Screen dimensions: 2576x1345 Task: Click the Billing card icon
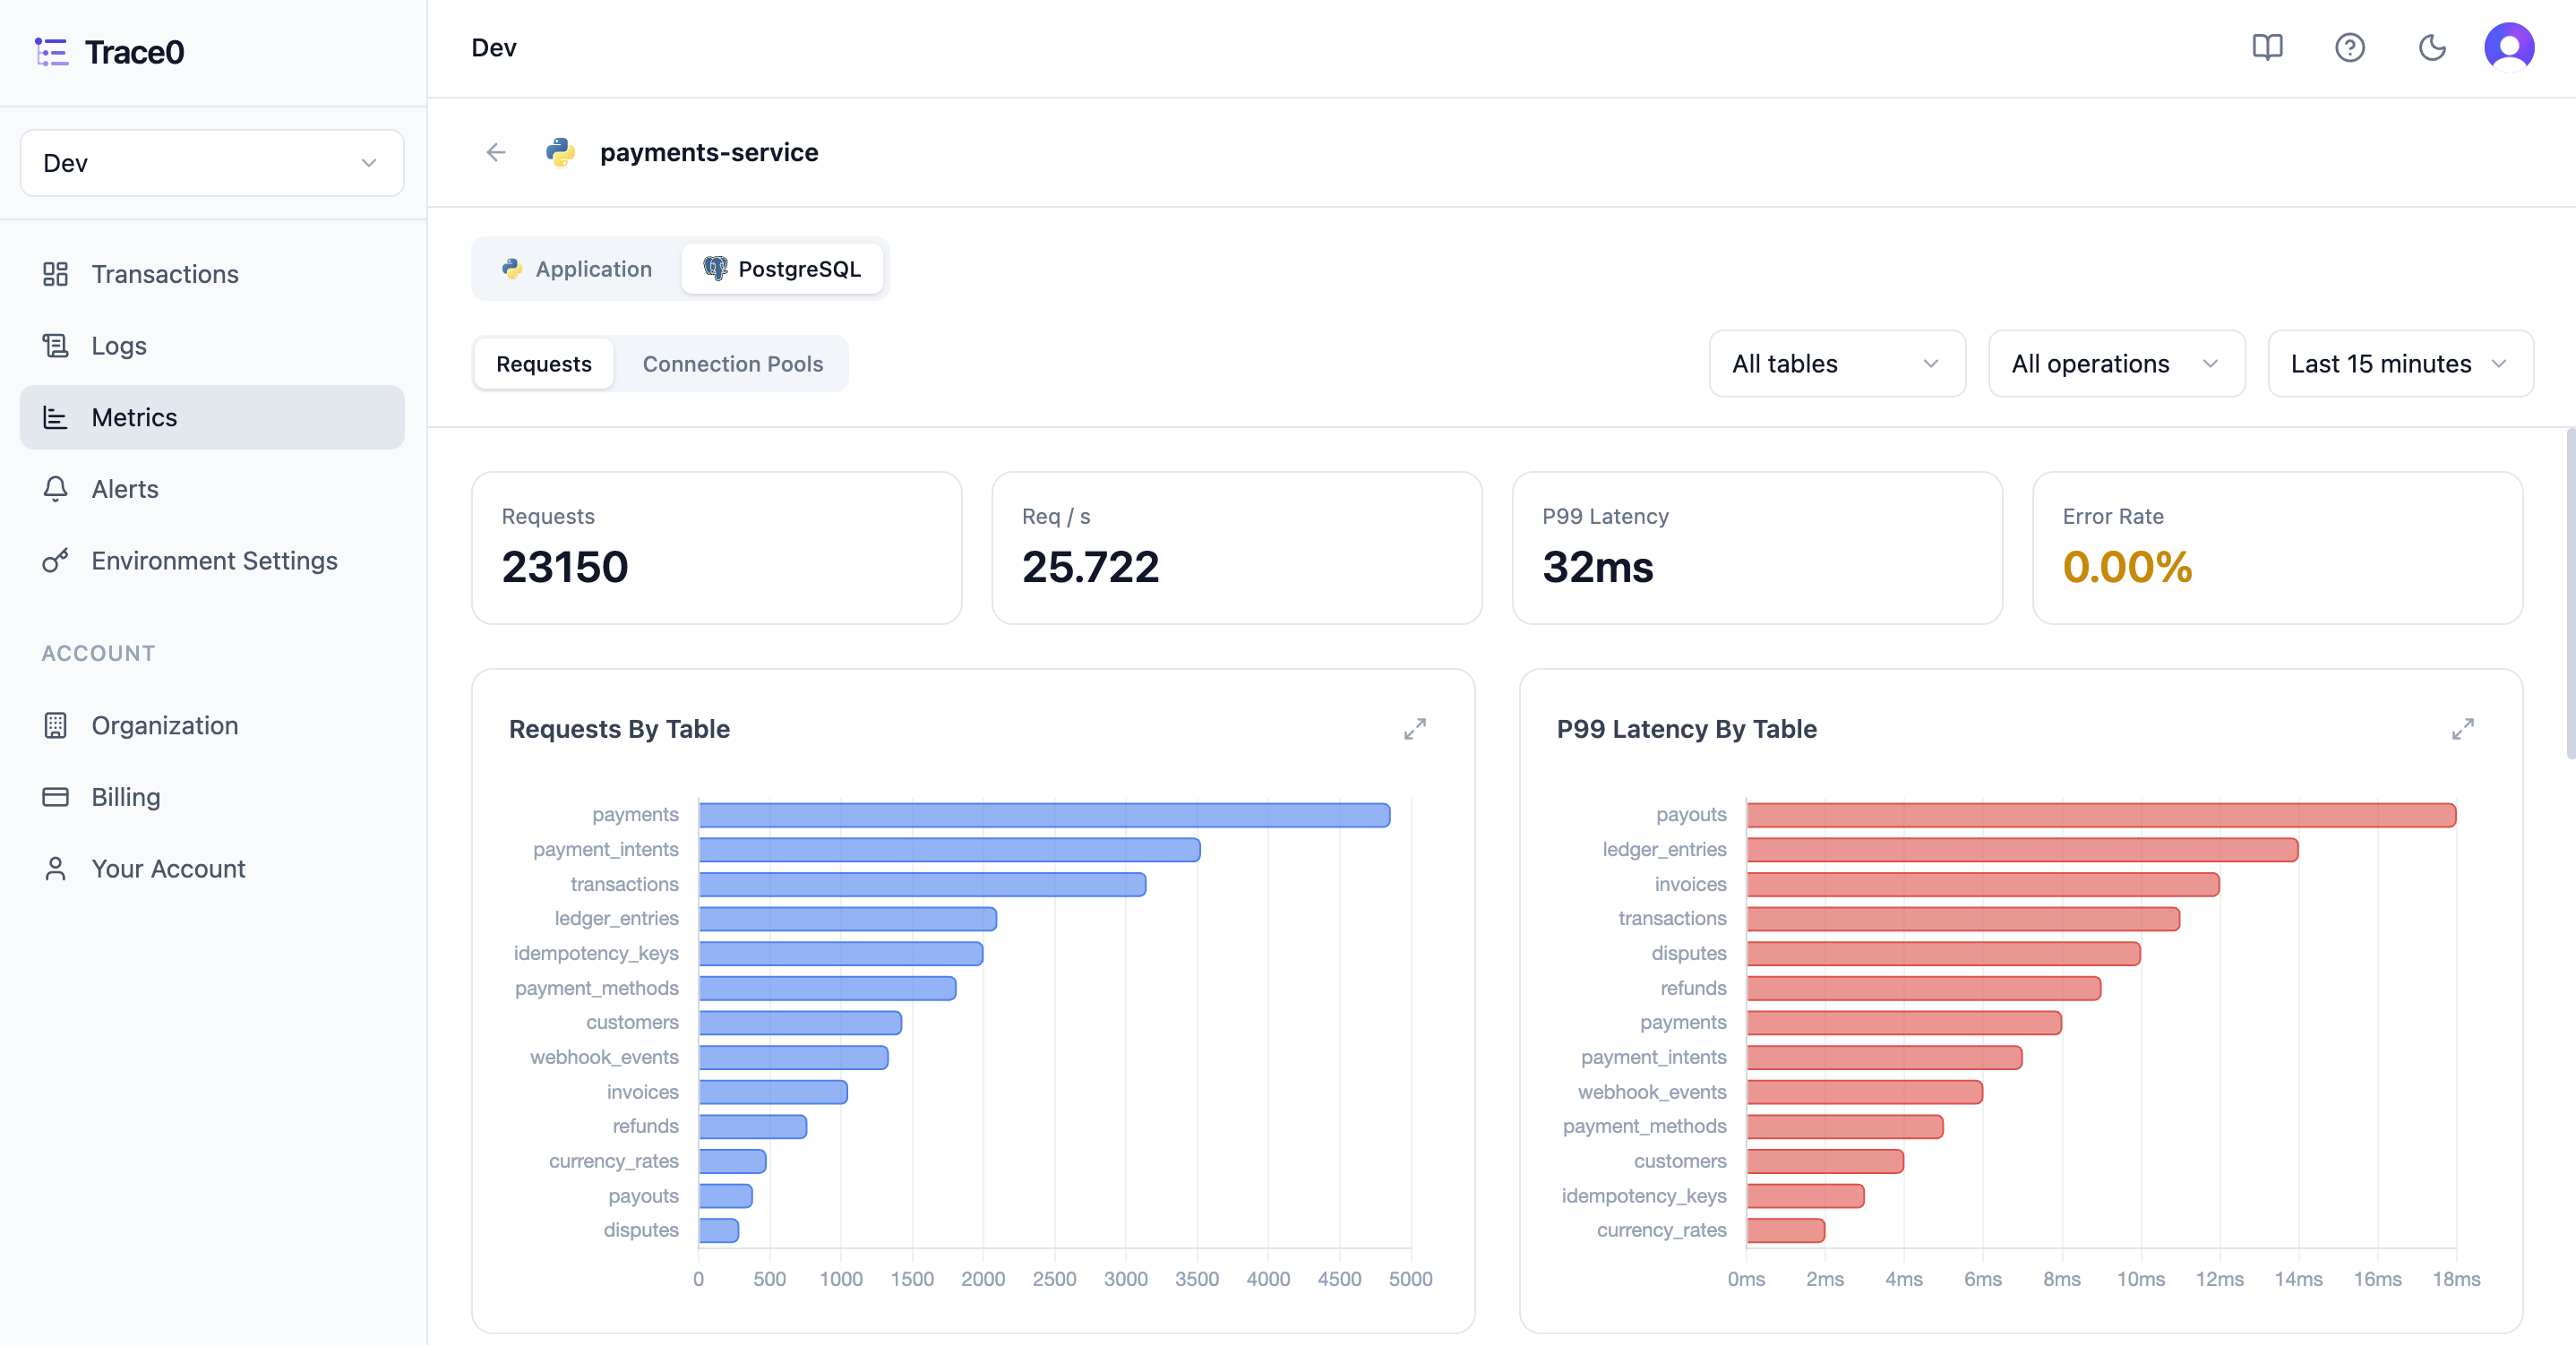[56, 797]
